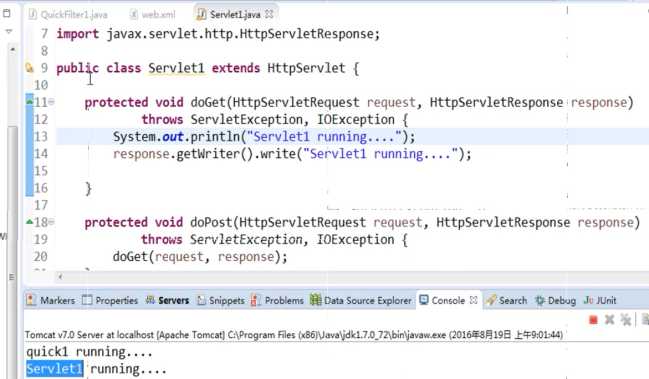Click the restore icon in left panel
The width and height of the screenshot is (649, 379).
(x=7, y=13)
